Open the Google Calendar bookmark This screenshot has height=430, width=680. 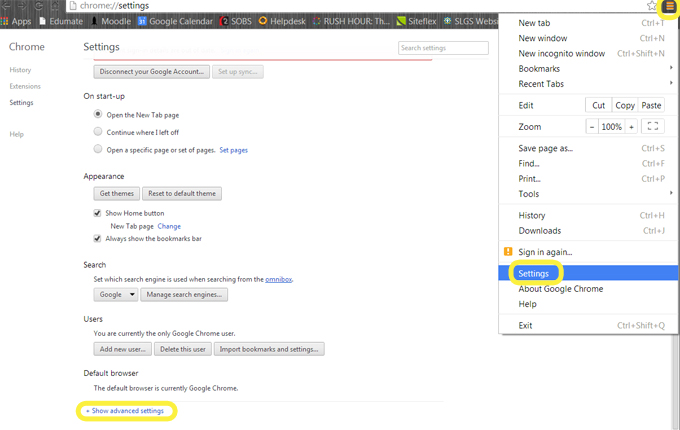click(x=175, y=21)
